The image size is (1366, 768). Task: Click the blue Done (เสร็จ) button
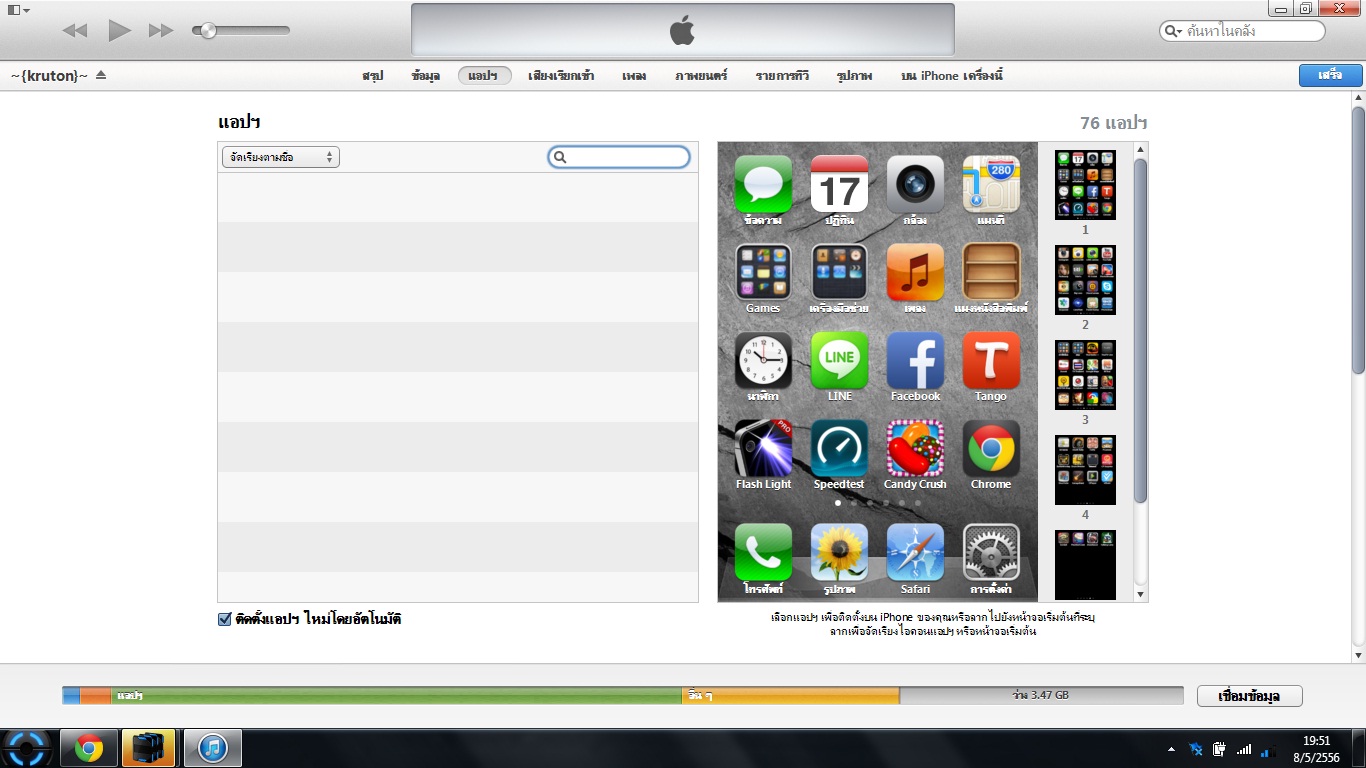point(1330,75)
